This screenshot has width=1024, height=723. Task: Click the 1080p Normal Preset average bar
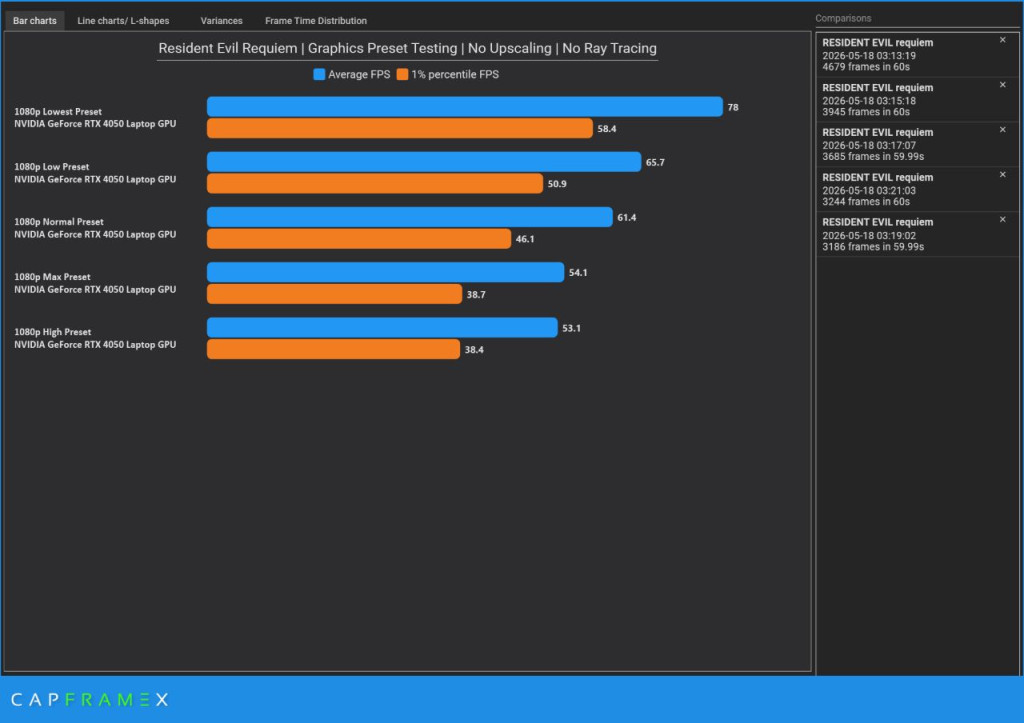click(x=409, y=217)
